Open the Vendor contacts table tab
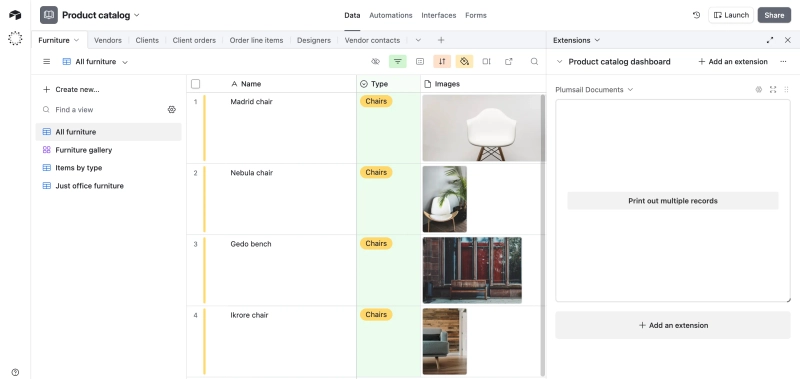 pyautogui.click(x=372, y=40)
